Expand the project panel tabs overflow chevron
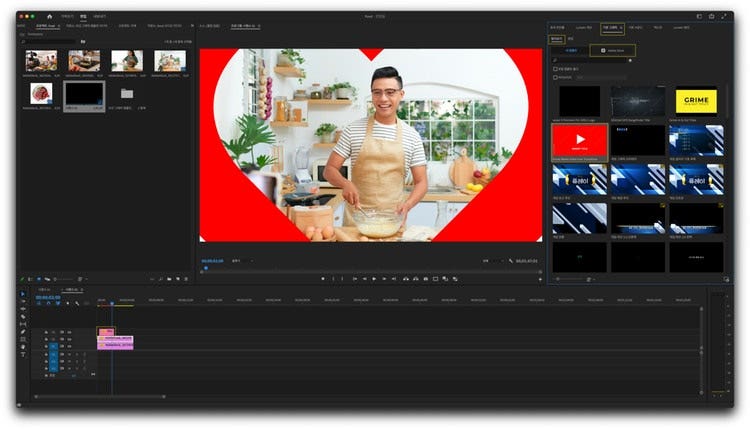Screen dimensions: 750x429 tap(191, 27)
